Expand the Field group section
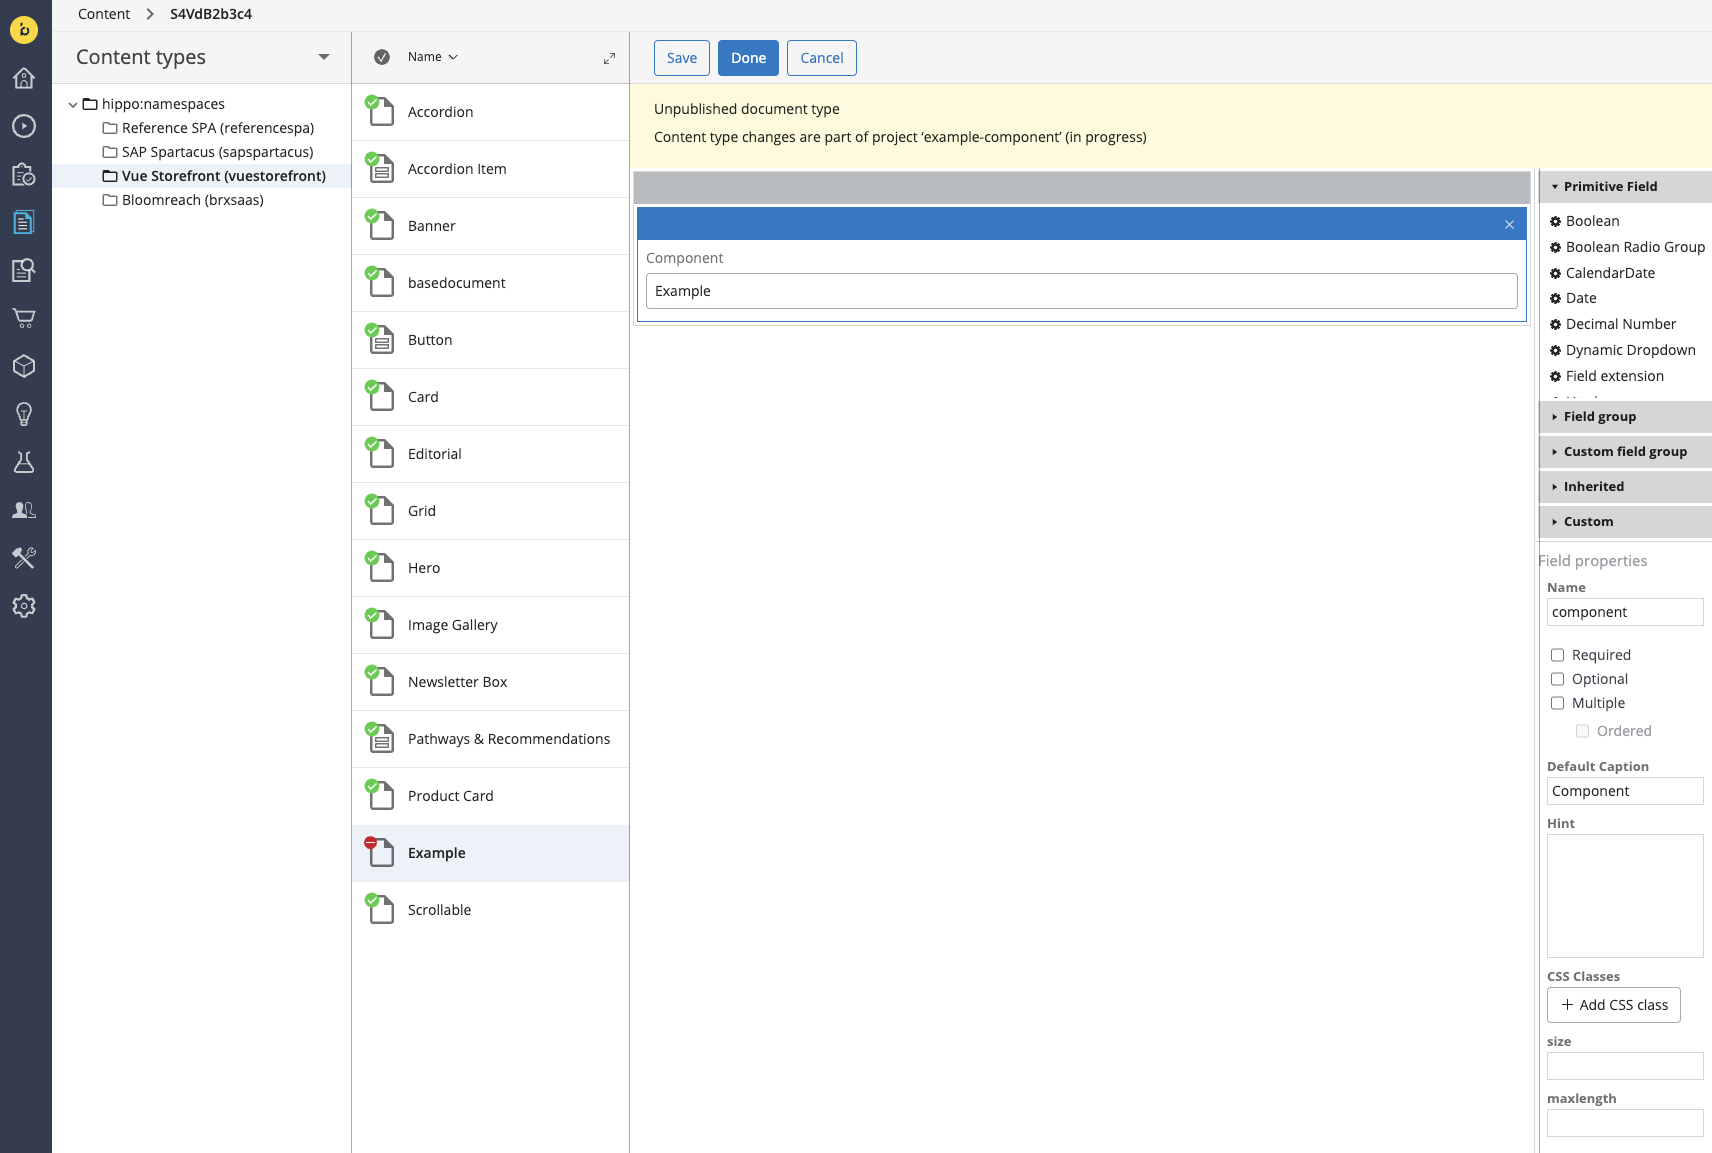Image resolution: width=1712 pixels, height=1153 pixels. [1599, 417]
